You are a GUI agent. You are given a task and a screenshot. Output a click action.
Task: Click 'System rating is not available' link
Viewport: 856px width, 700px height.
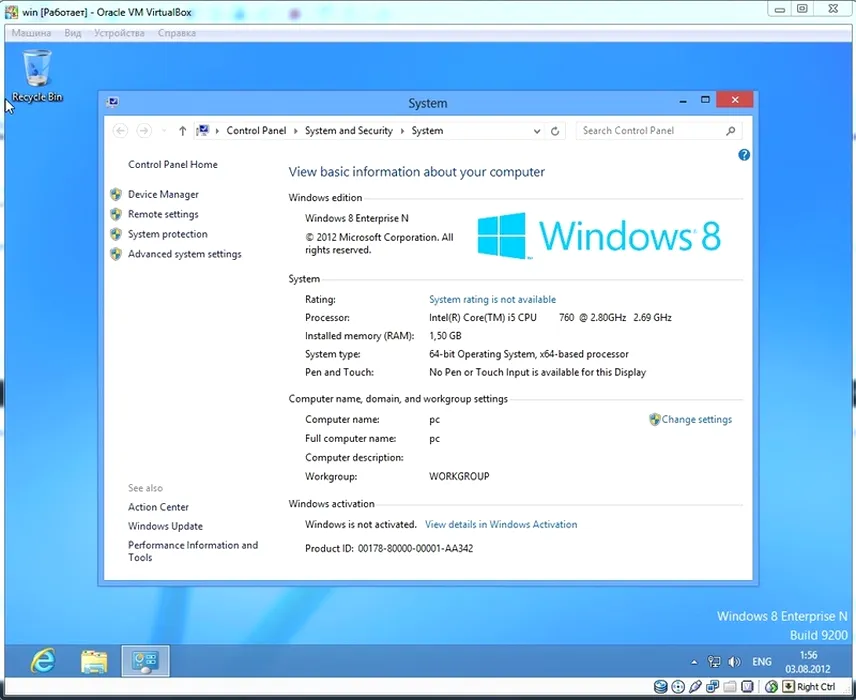pyautogui.click(x=492, y=299)
